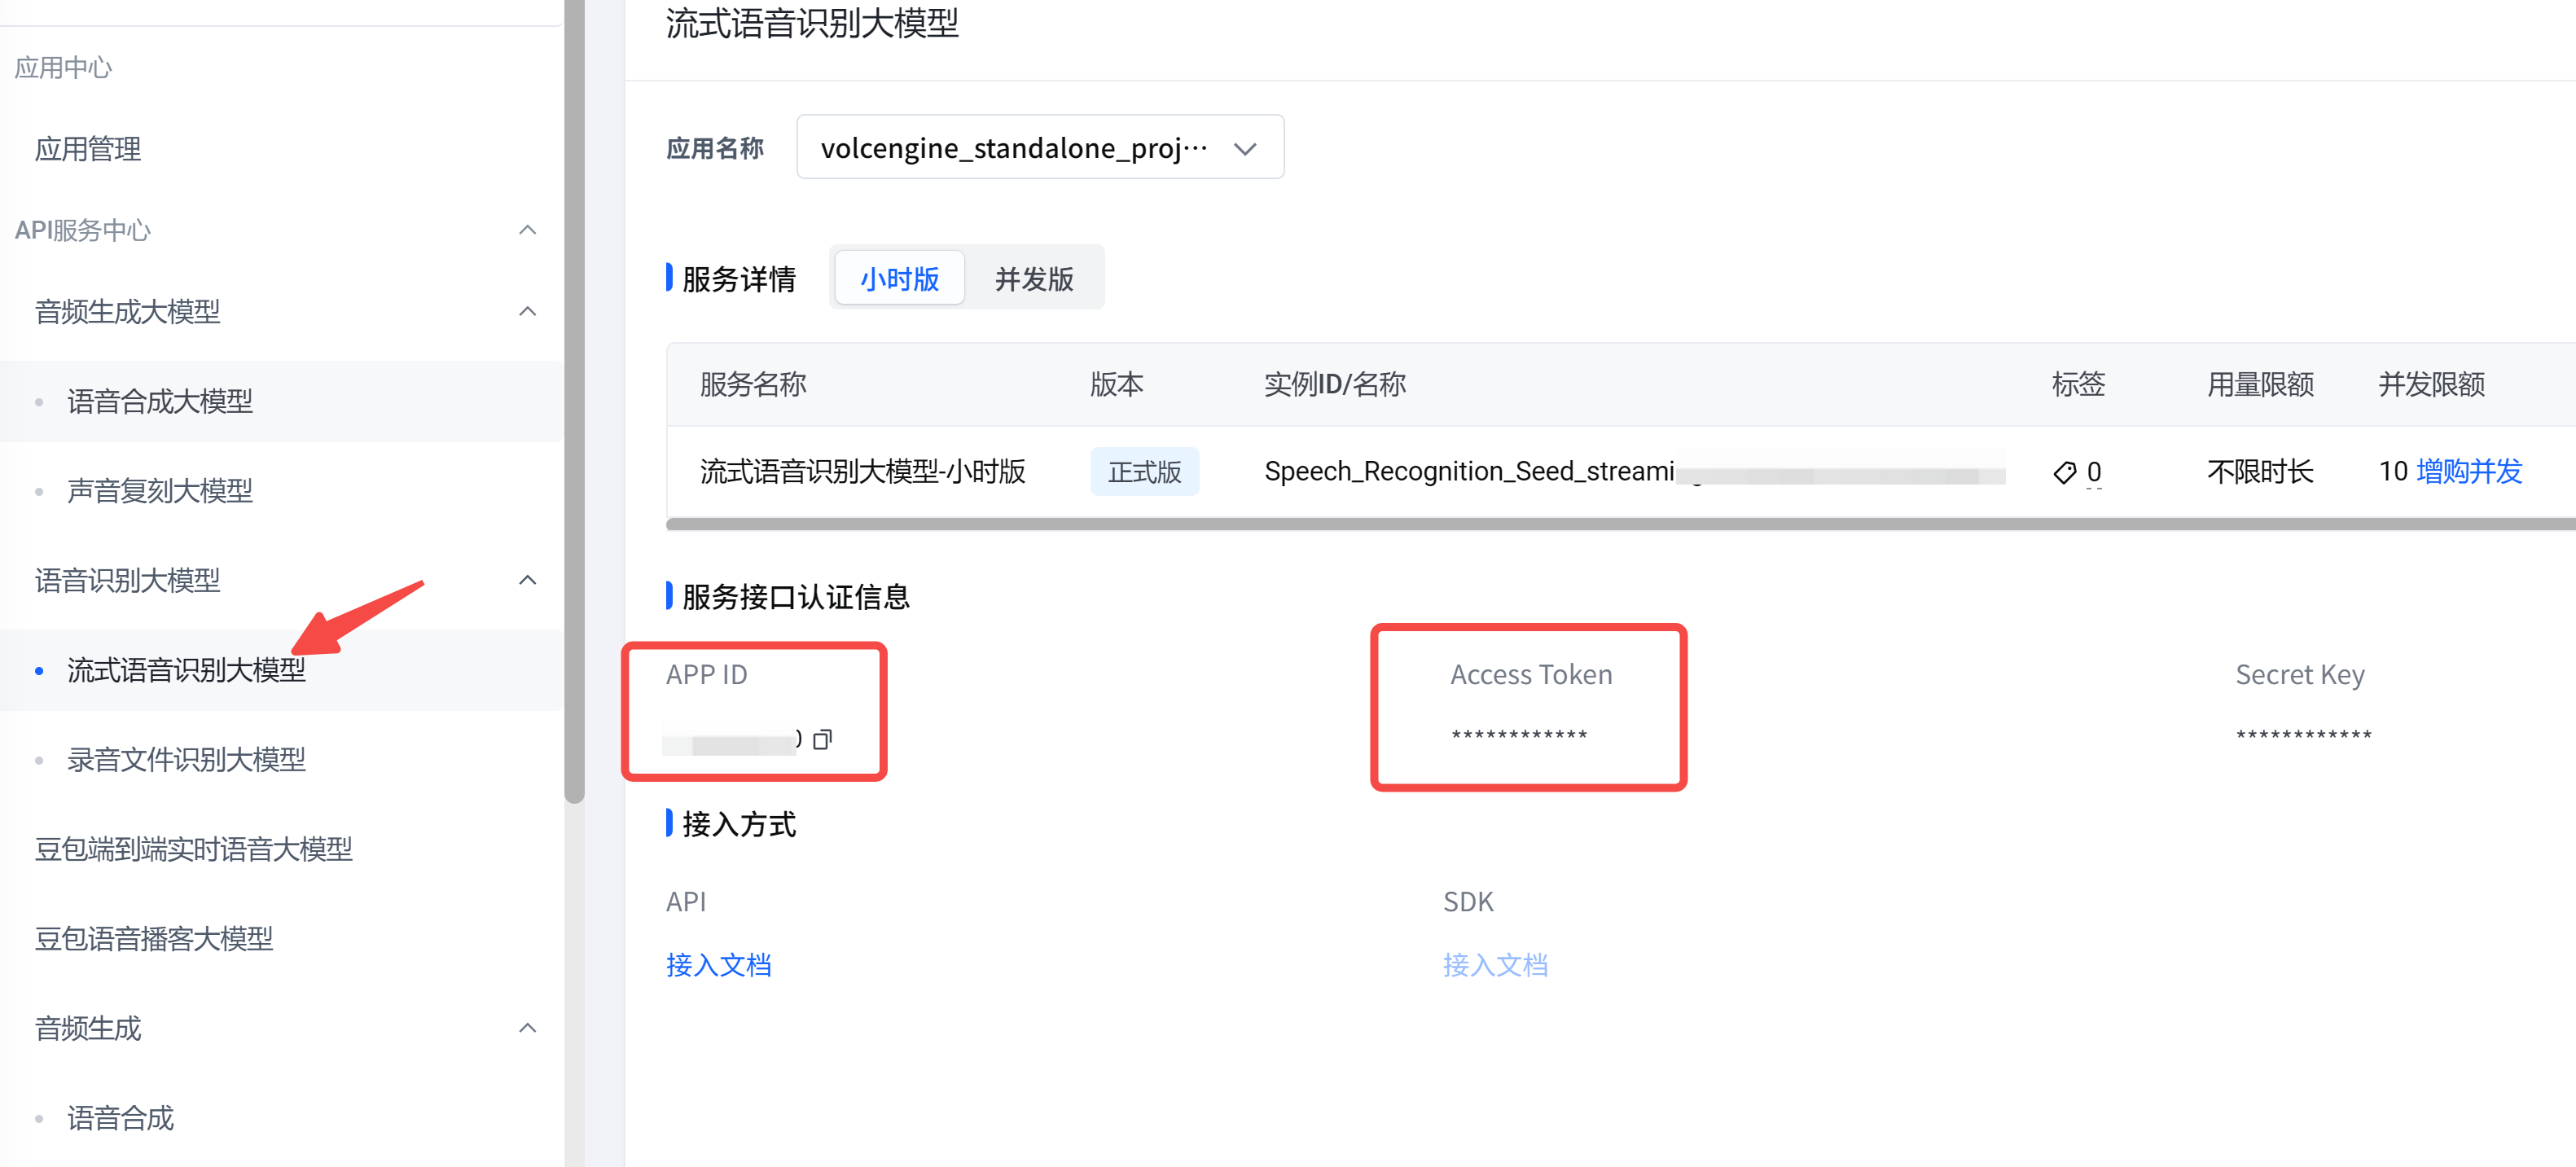The height and width of the screenshot is (1167, 2576).
Task: Click the copy icon next to APP ID
Action: 822,740
